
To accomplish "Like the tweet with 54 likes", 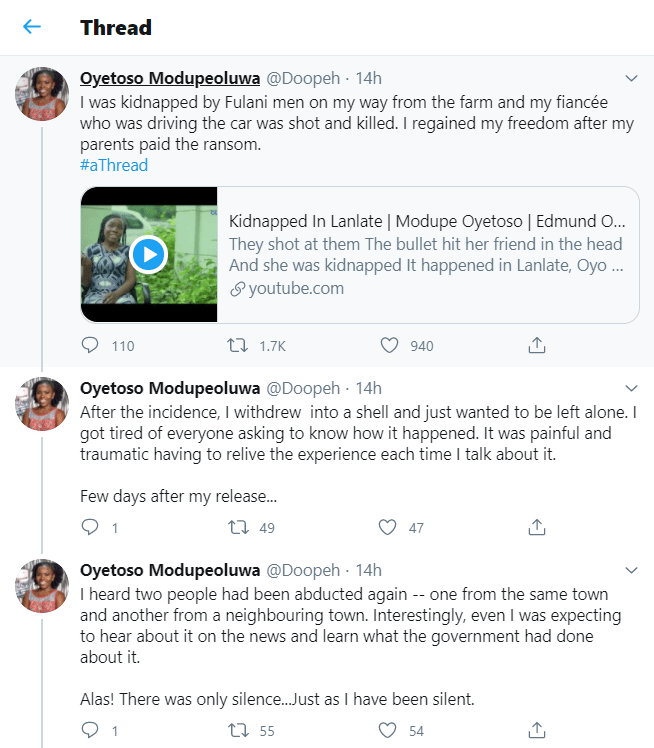I will (390, 731).
